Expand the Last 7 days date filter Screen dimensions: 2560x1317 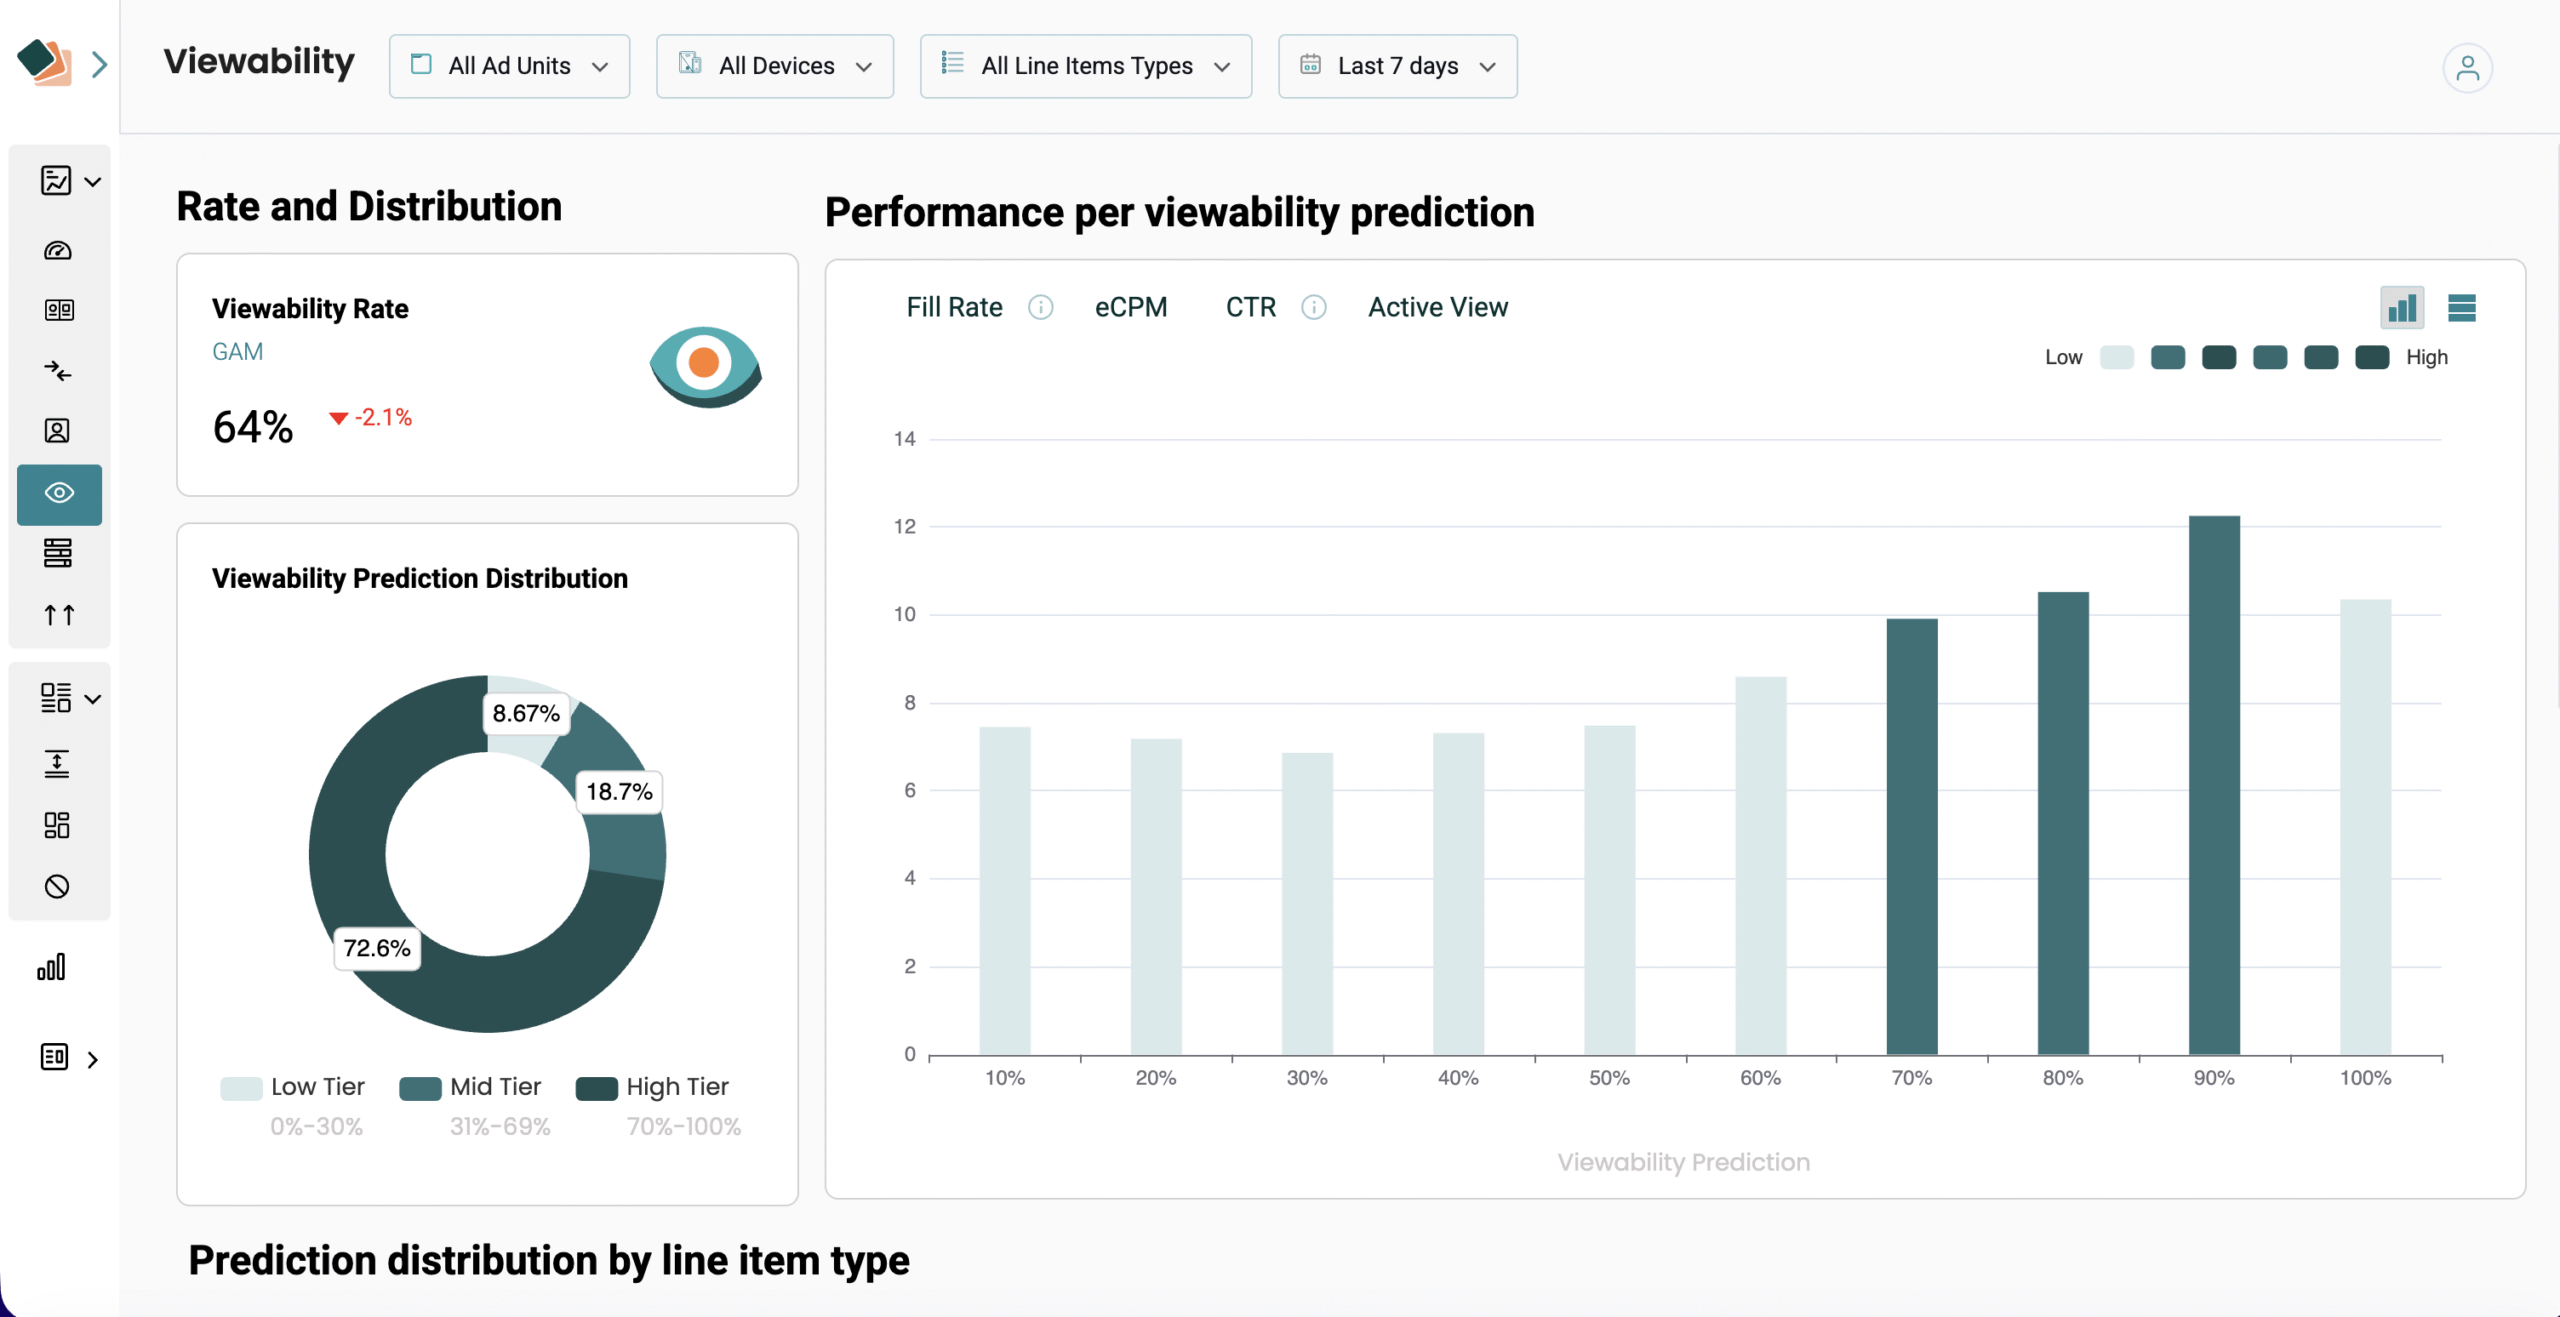pos(1397,66)
